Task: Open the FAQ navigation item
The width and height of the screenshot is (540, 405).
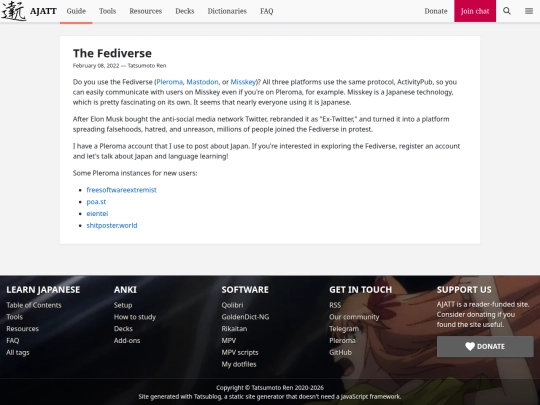Action: tap(267, 11)
